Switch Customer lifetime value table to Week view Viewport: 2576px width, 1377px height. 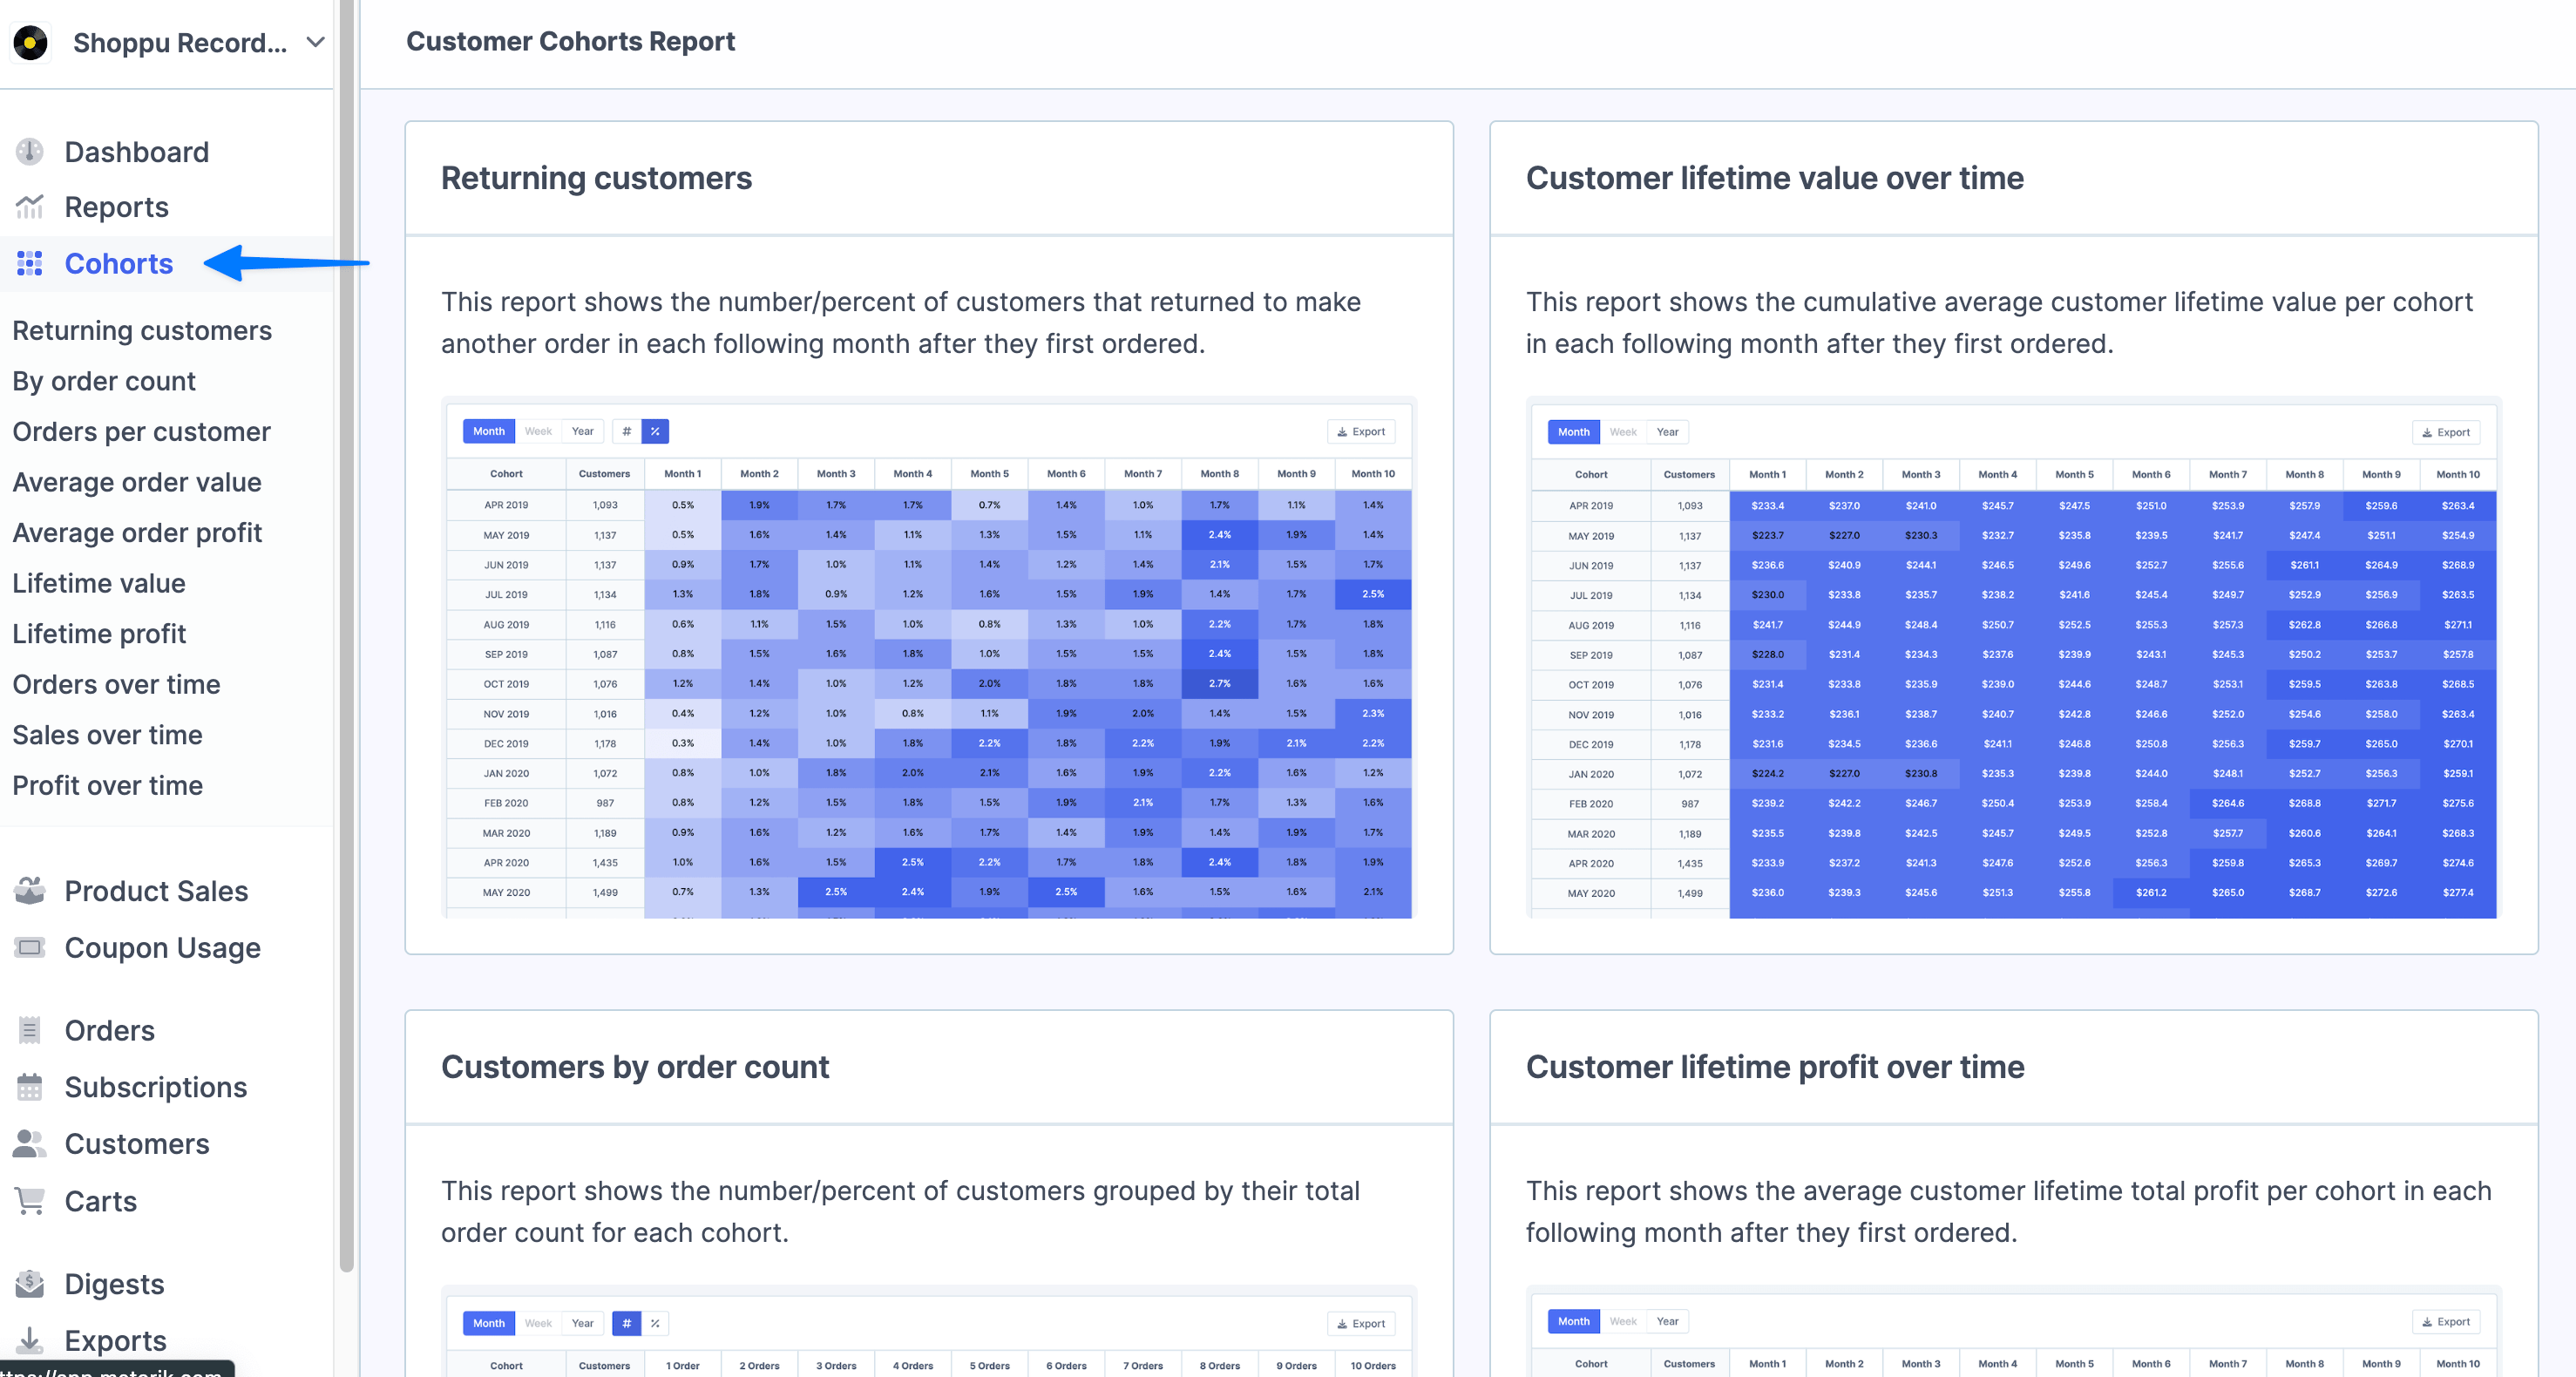(x=1622, y=431)
